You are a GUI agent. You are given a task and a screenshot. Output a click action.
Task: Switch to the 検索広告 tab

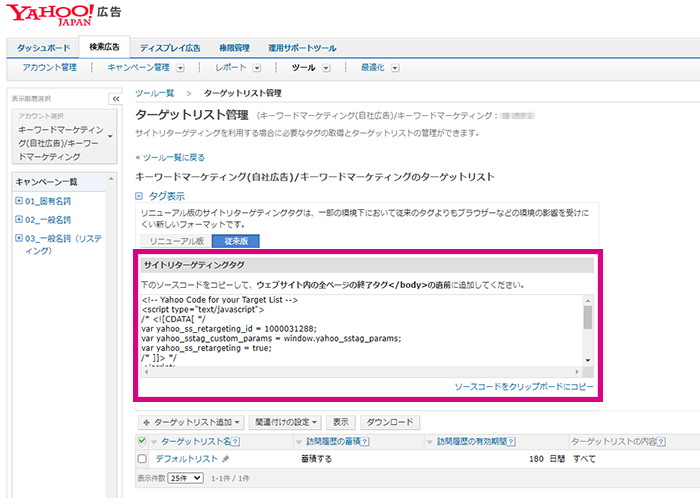point(104,47)
